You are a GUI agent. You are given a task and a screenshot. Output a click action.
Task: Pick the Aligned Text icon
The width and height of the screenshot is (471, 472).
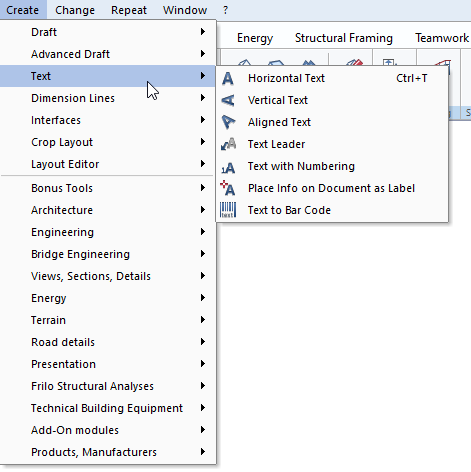[228, 122]
